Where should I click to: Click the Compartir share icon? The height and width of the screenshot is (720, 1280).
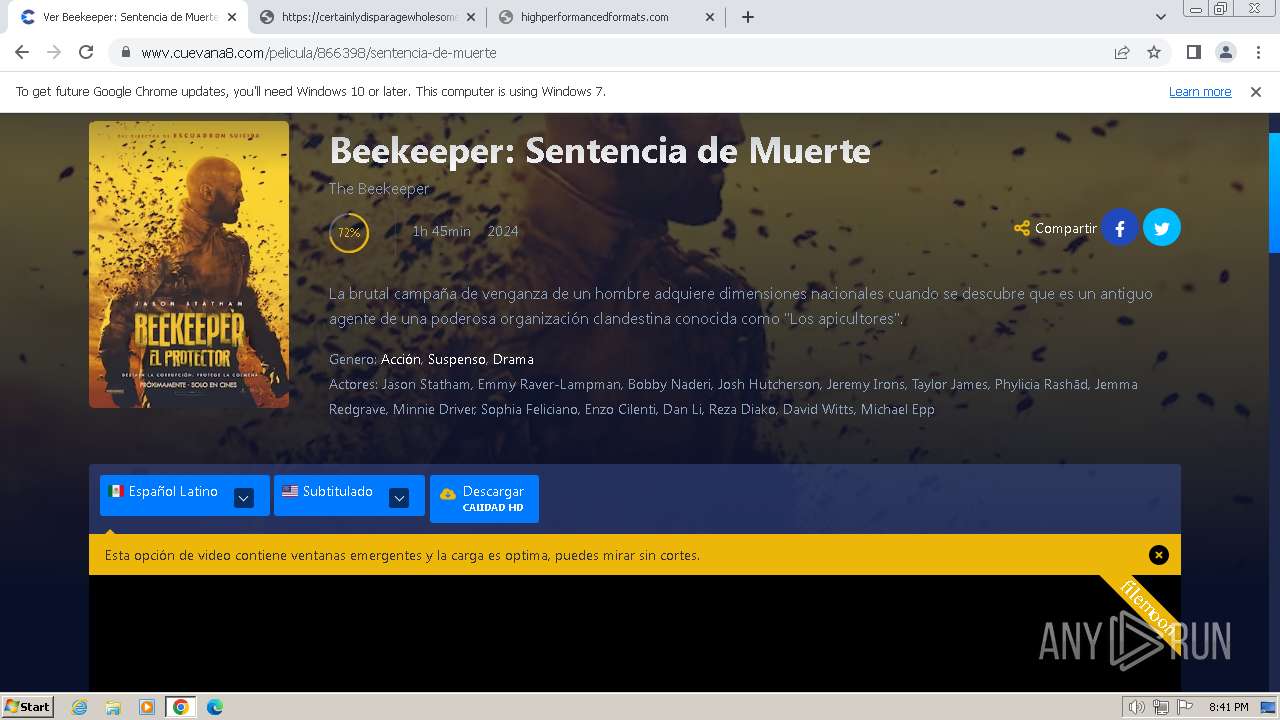pyautogui.click(x=1021, y=228)
